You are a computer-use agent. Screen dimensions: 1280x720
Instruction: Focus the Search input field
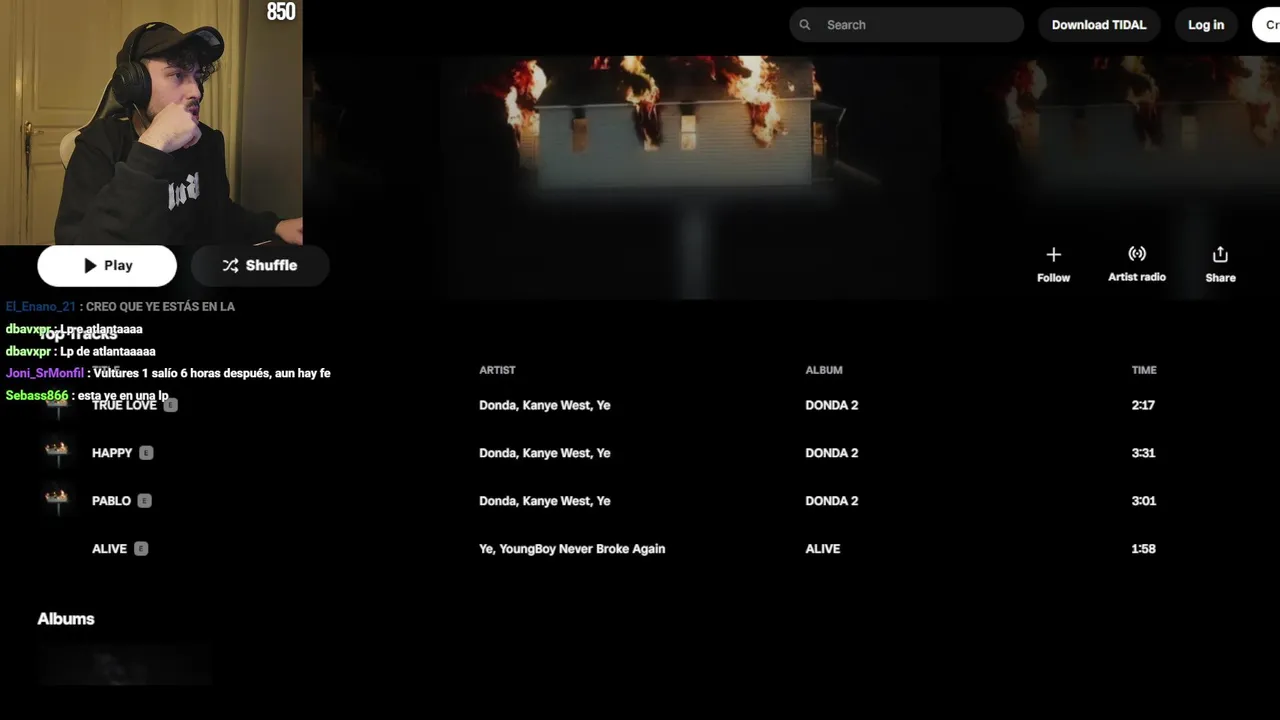pyautogui.click(x=906, y=25)
